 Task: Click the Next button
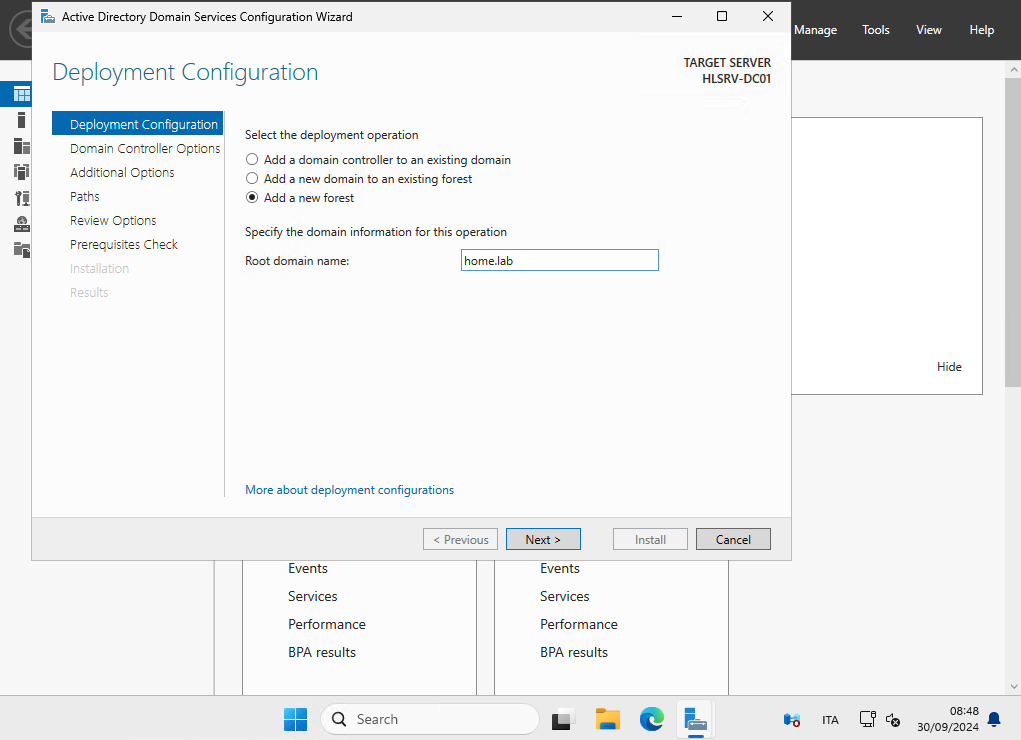tap(543, 540)
